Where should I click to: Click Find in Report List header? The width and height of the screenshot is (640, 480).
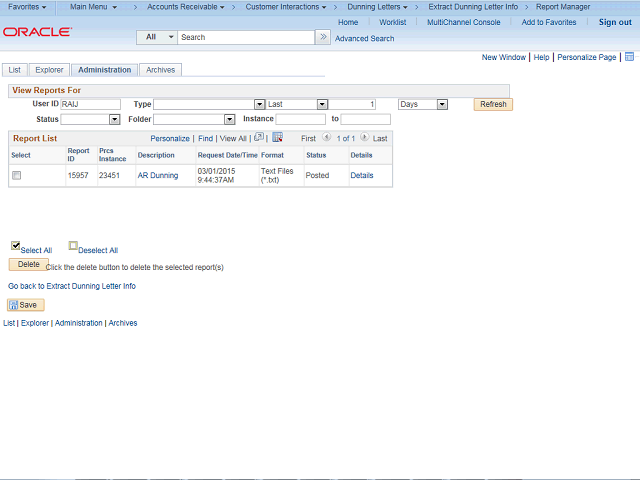tap(205, 138)
